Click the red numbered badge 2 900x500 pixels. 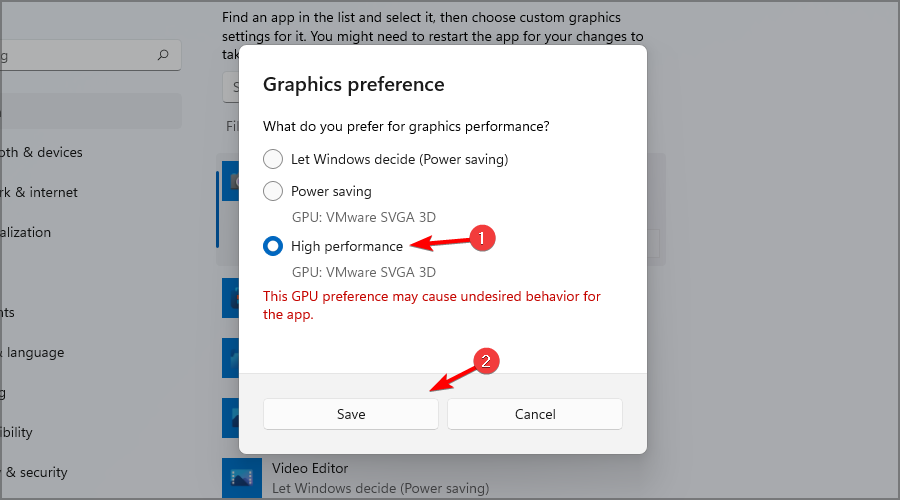coord(486,361)
